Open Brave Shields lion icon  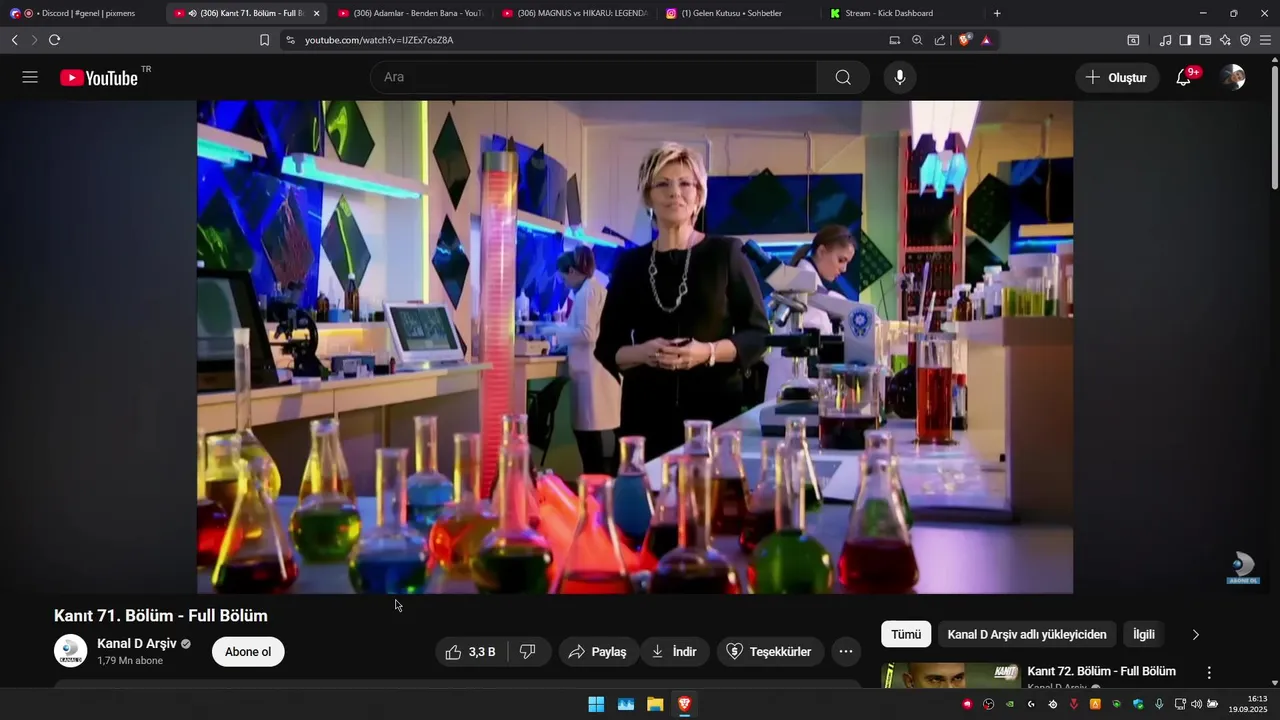(964, 40)
